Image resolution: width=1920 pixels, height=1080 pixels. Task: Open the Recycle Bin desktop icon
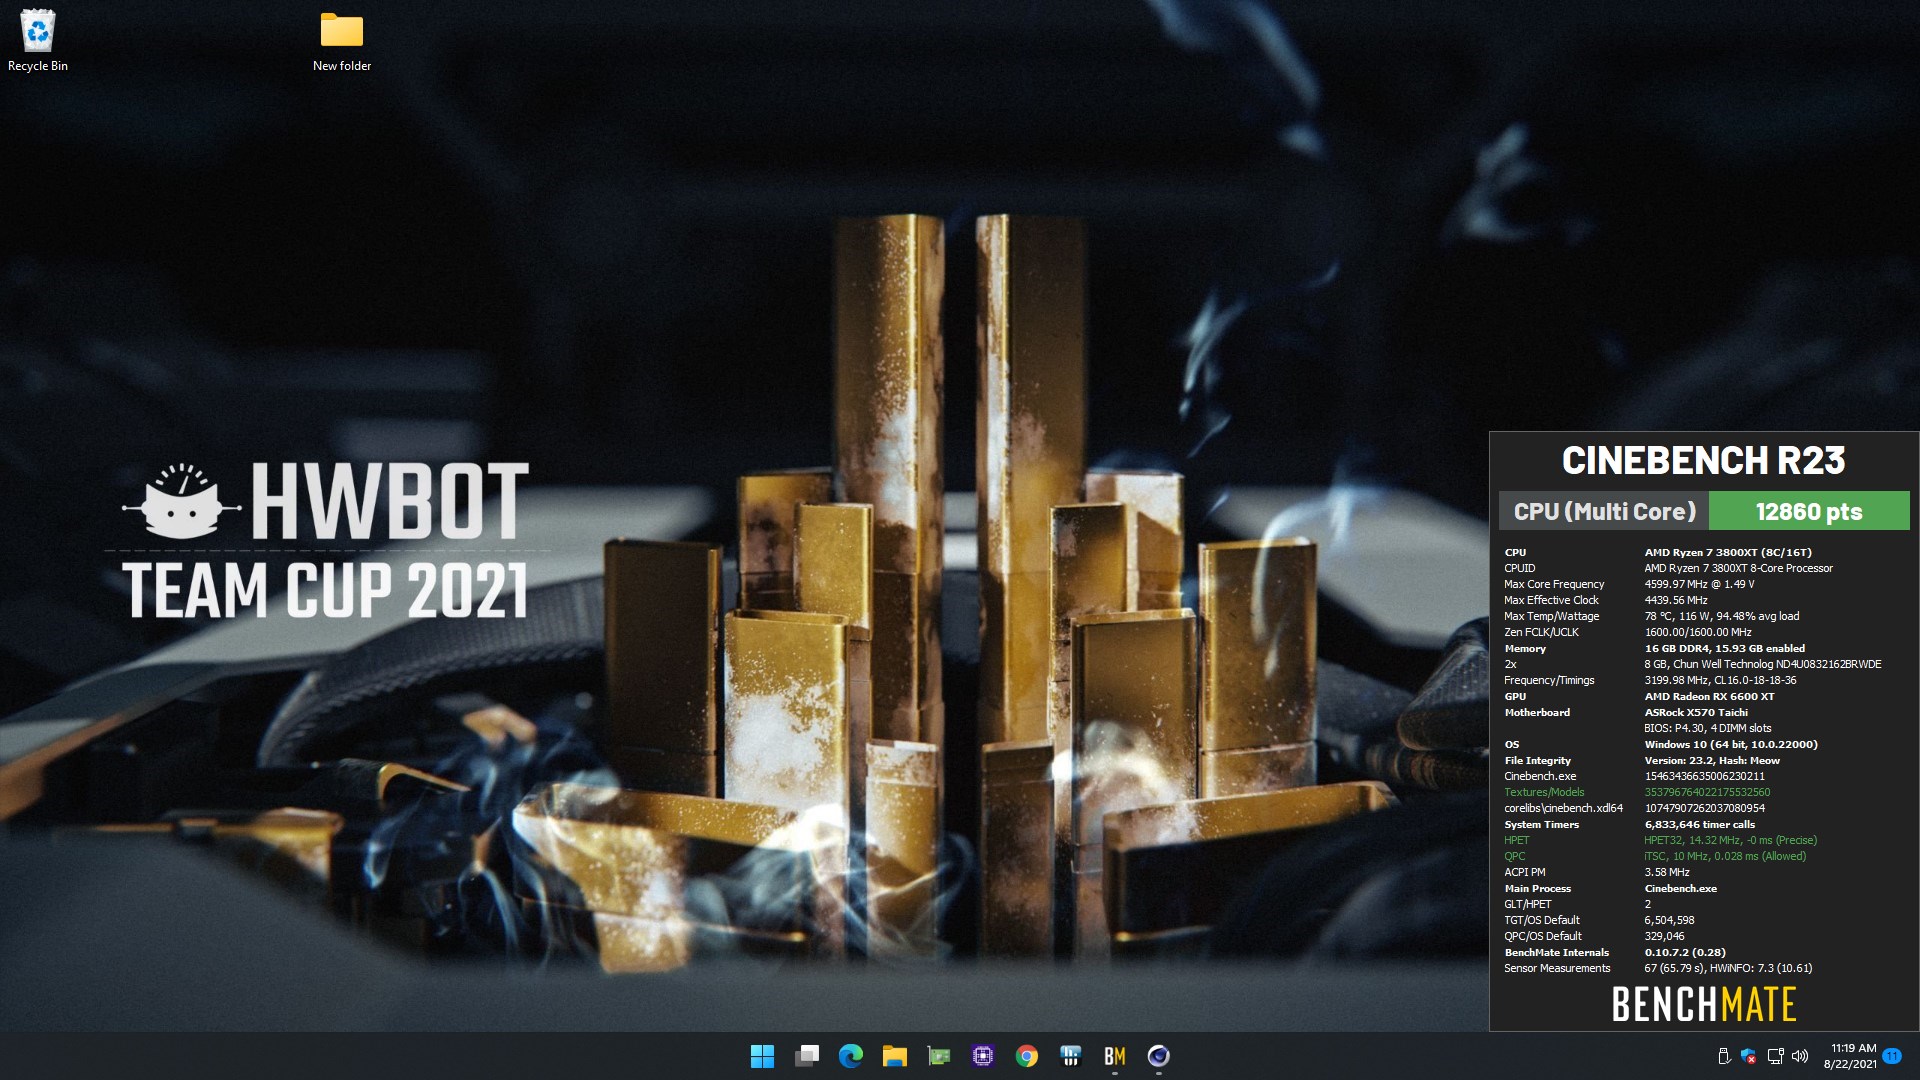point(38,41)
